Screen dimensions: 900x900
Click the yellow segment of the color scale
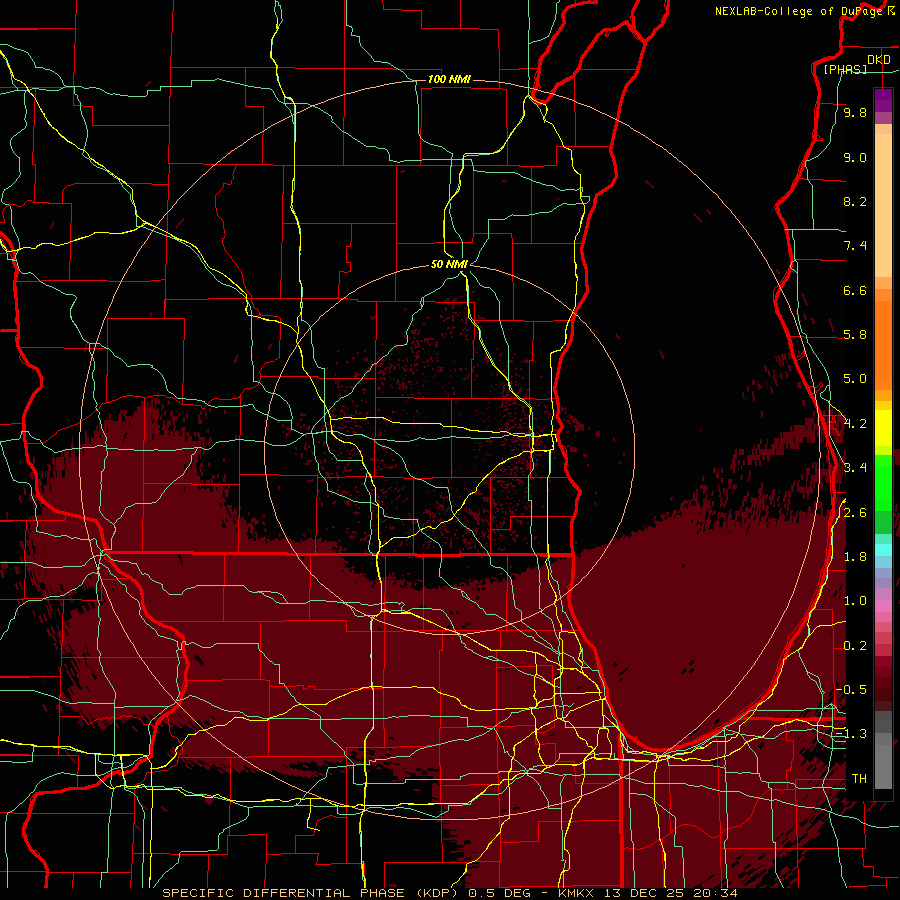coord(883,428)
